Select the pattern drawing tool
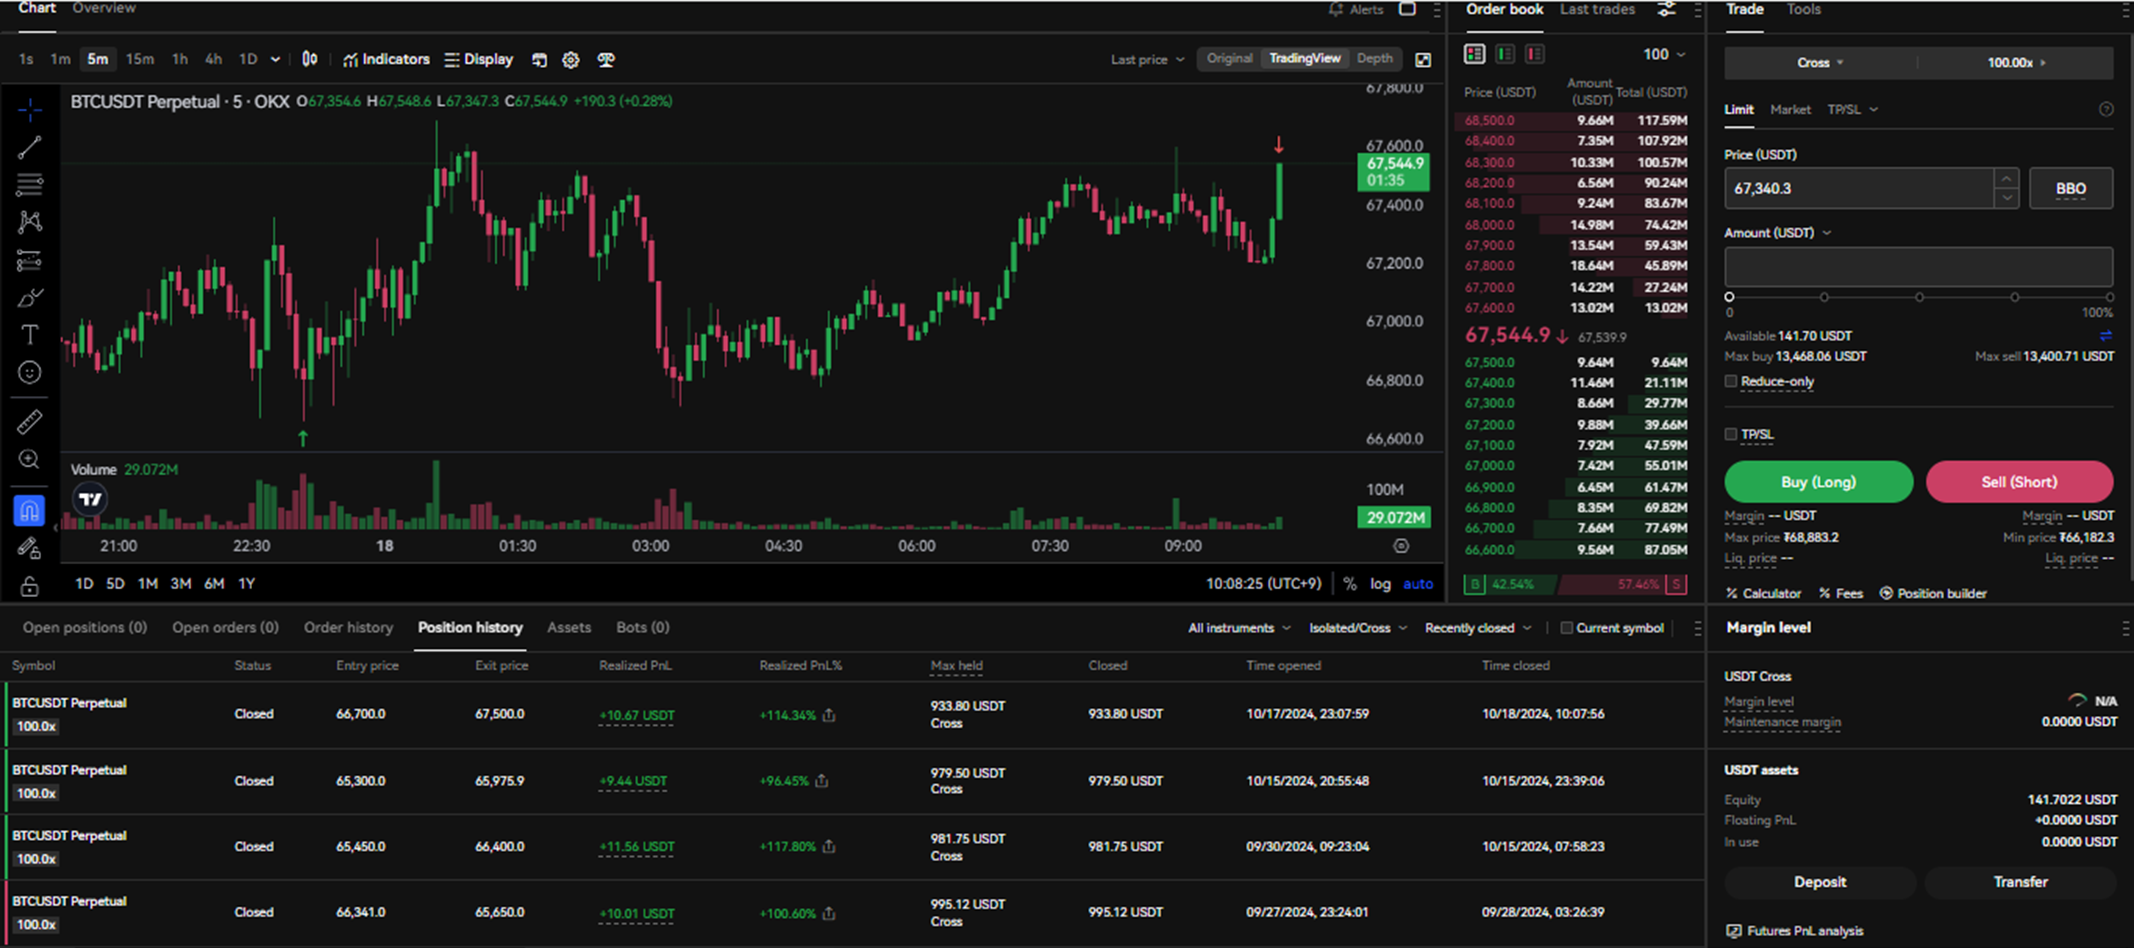 (x=30, y=222)
